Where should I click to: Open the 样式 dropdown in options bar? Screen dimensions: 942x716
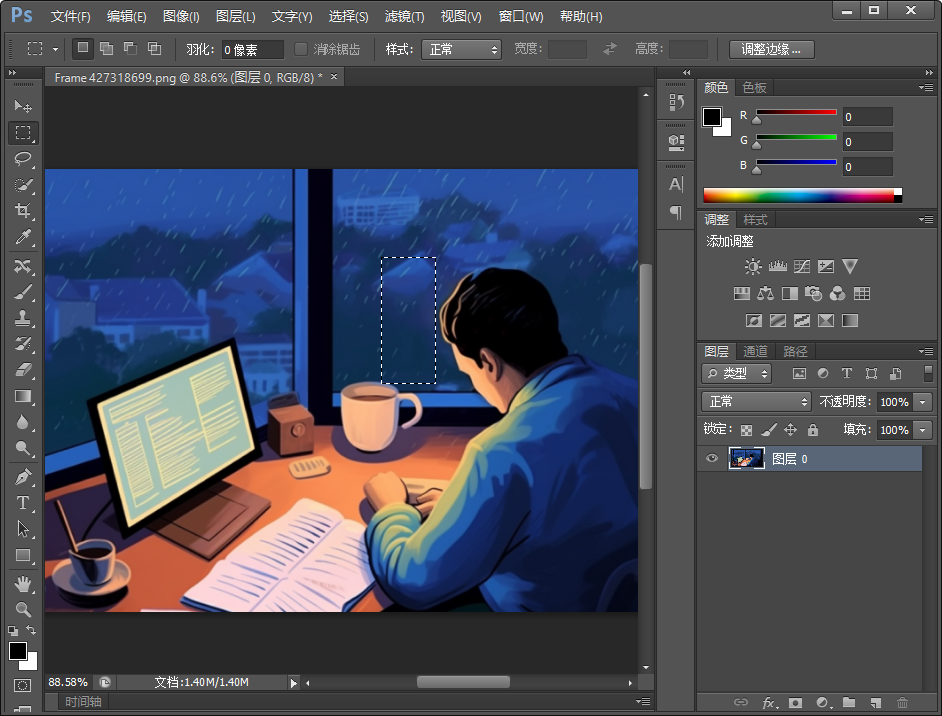click(x=462, y=49)
